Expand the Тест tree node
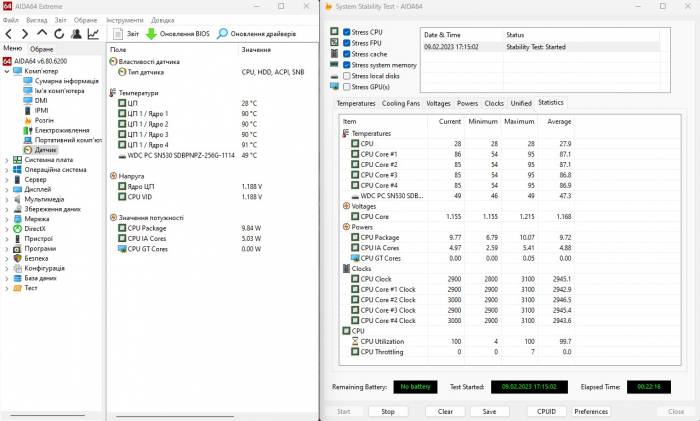The width and height of the screenshot is (700, 421). tap(7, 288)
